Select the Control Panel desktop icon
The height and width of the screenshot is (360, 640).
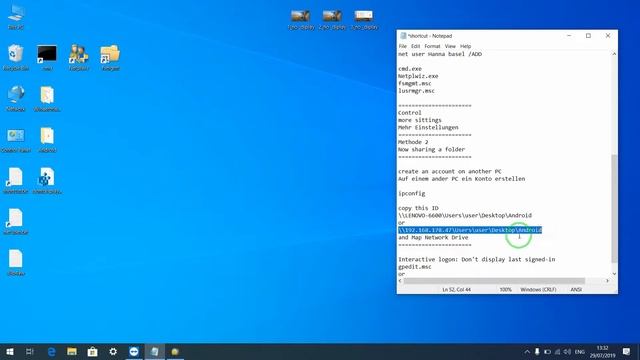16,140
